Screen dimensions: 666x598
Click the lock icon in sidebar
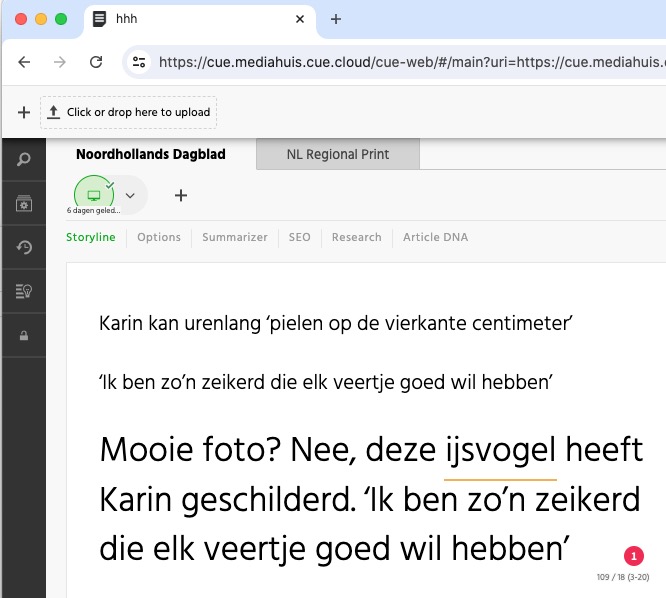[24, 336]
